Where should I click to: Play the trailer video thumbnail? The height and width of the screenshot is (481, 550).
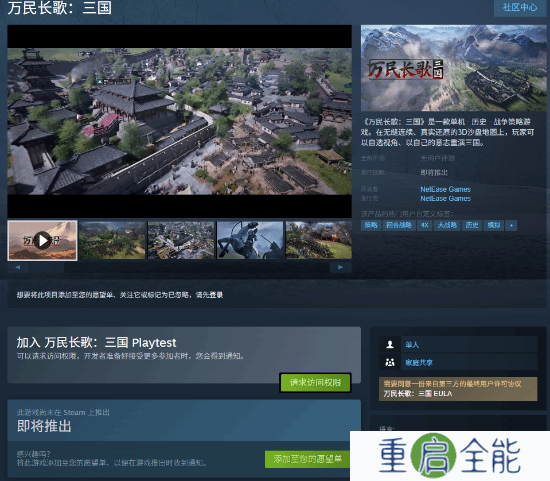coord(42,241)
